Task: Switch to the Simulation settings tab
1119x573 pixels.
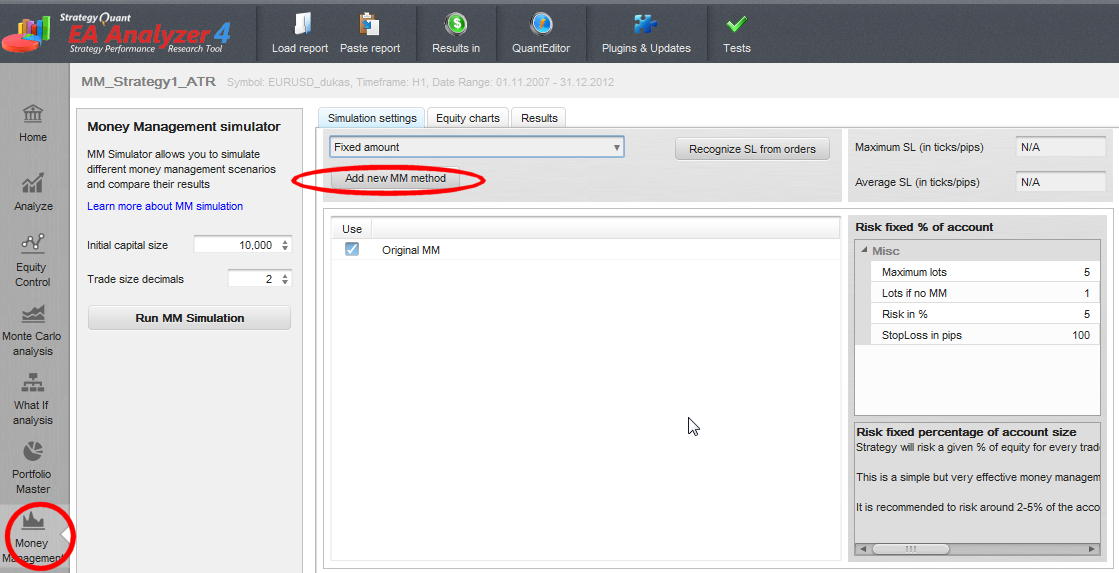Action: [372, 118]
